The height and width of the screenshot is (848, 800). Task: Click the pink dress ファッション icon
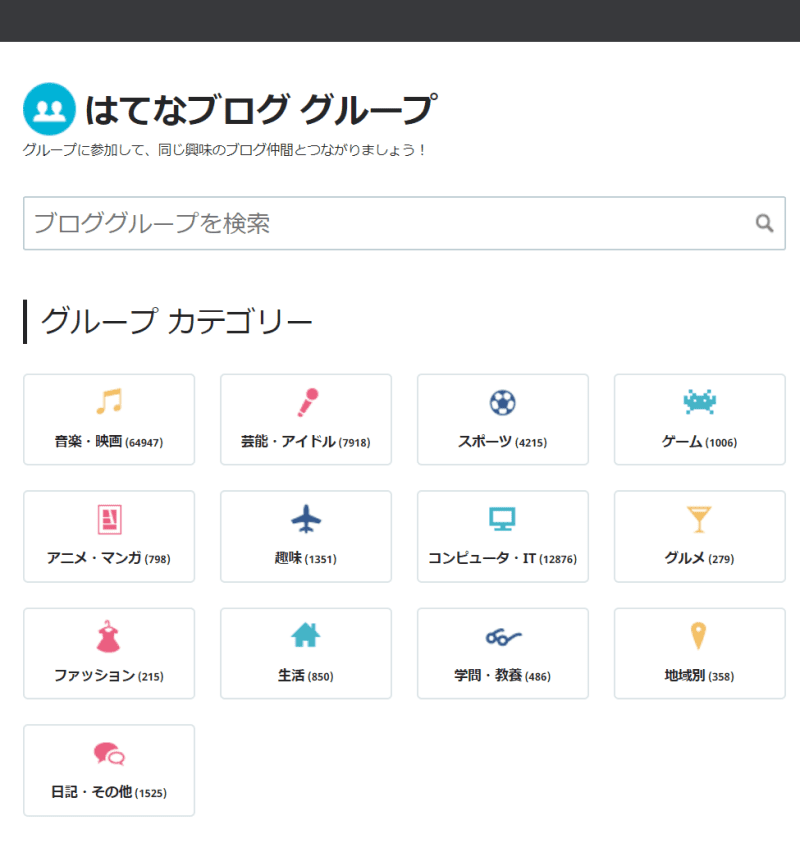pos(108,636)
